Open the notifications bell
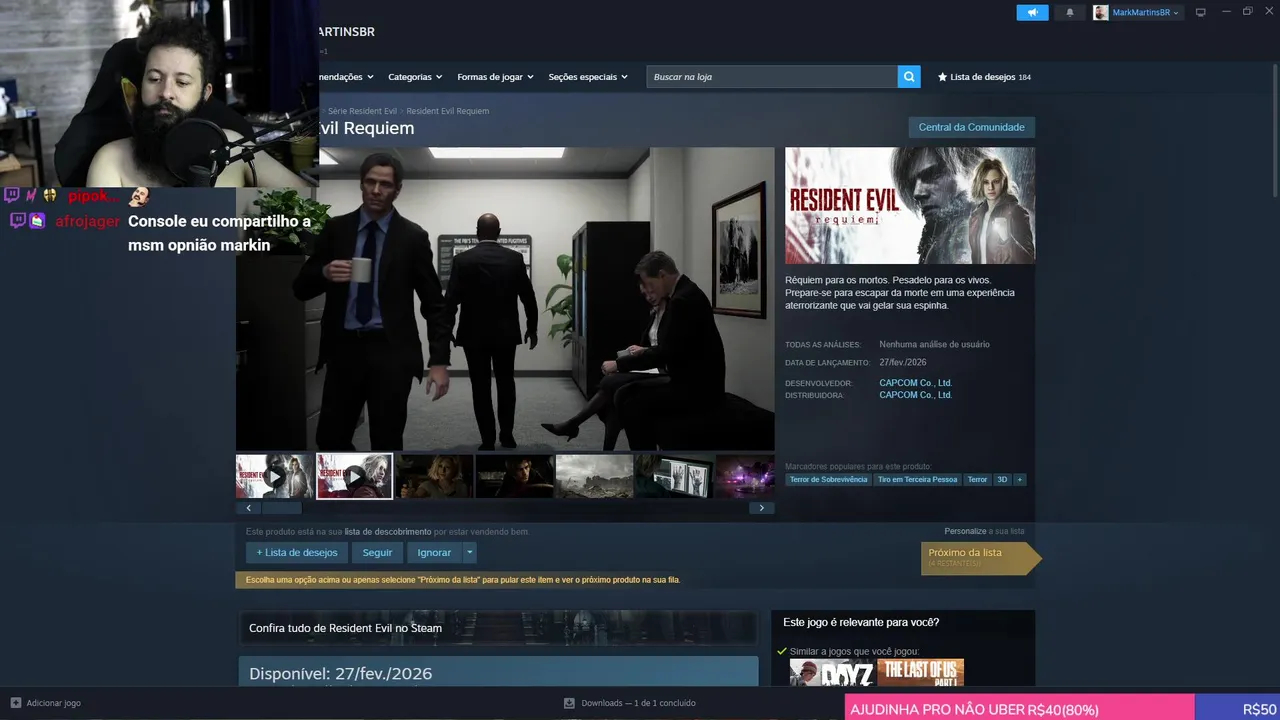Image resolution: width=1280 pixels, height=720 pixels. point(1070,13)
